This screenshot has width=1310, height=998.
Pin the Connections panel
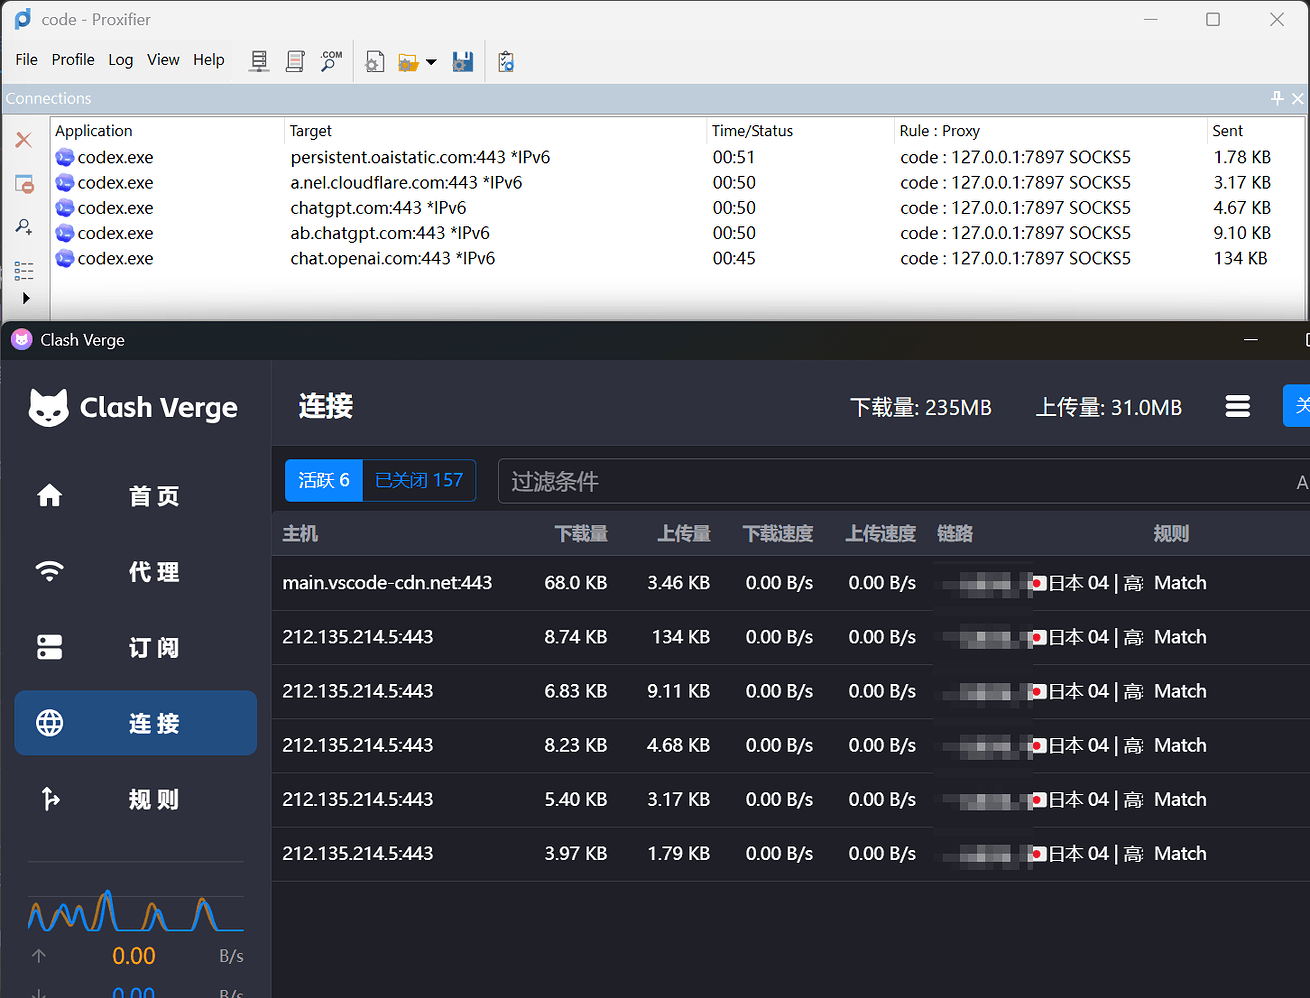point(1277,98)
